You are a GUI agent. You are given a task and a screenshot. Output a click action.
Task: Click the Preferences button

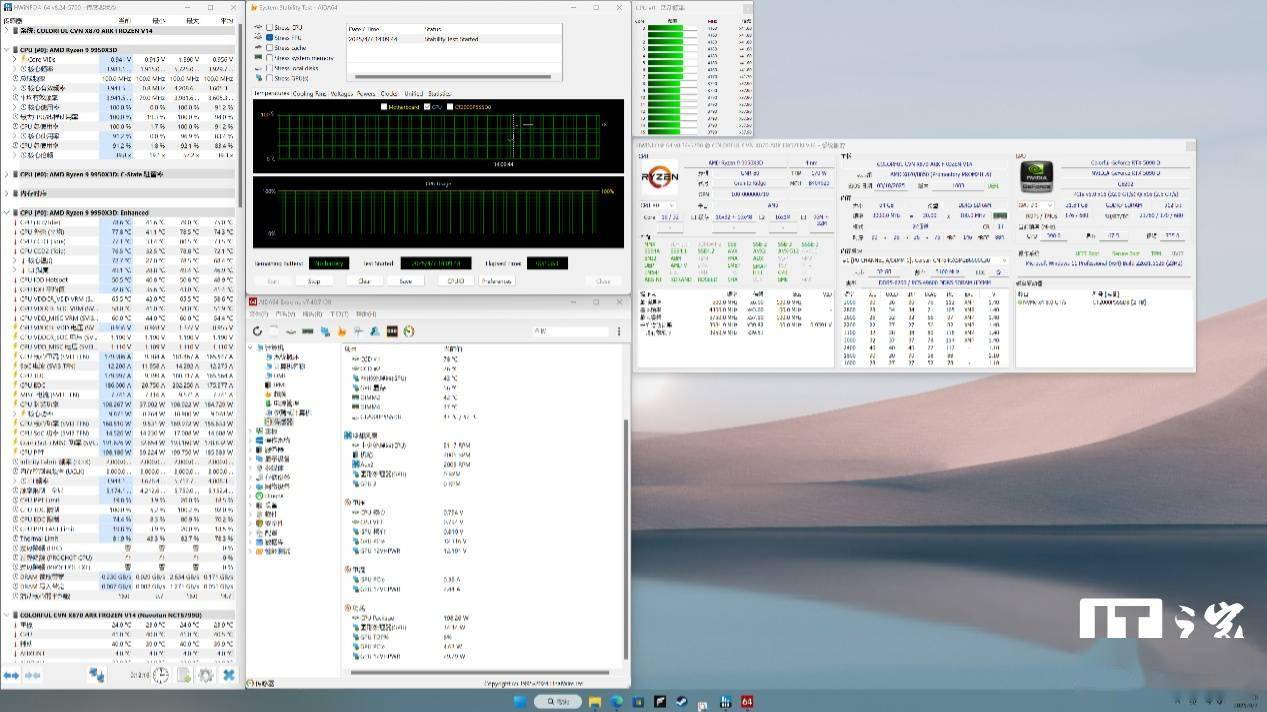pyautogui.click(x=496, y=281)
